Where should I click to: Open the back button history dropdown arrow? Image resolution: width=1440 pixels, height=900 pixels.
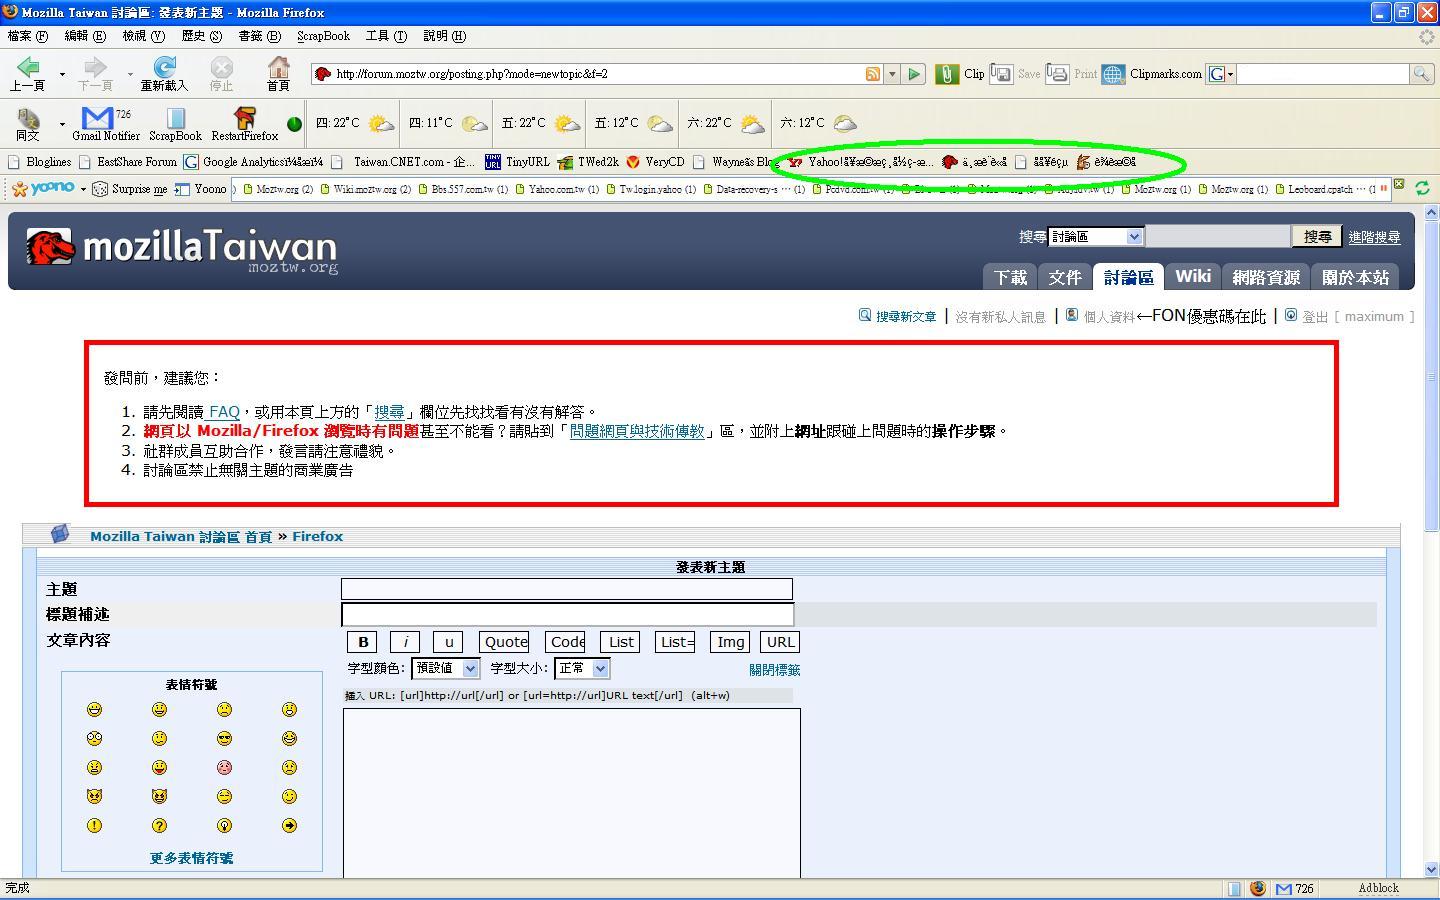[62, 74]
